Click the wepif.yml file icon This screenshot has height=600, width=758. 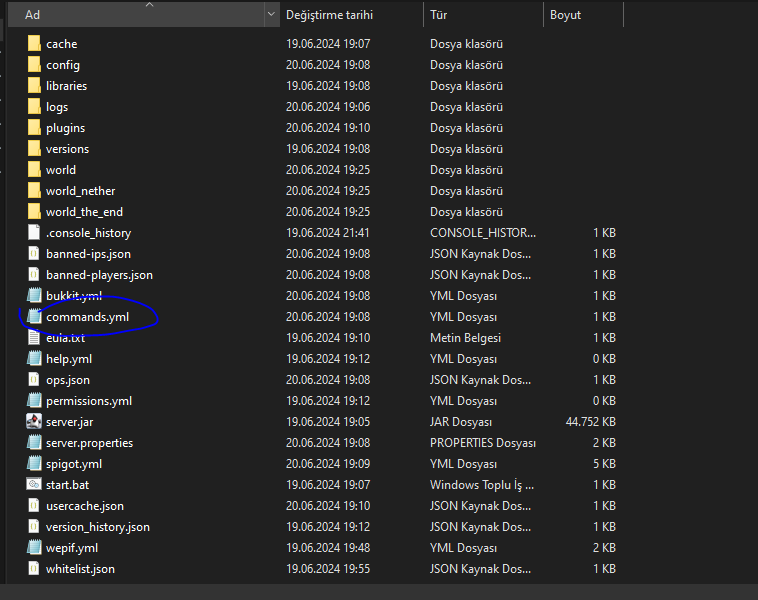point(34,548)
